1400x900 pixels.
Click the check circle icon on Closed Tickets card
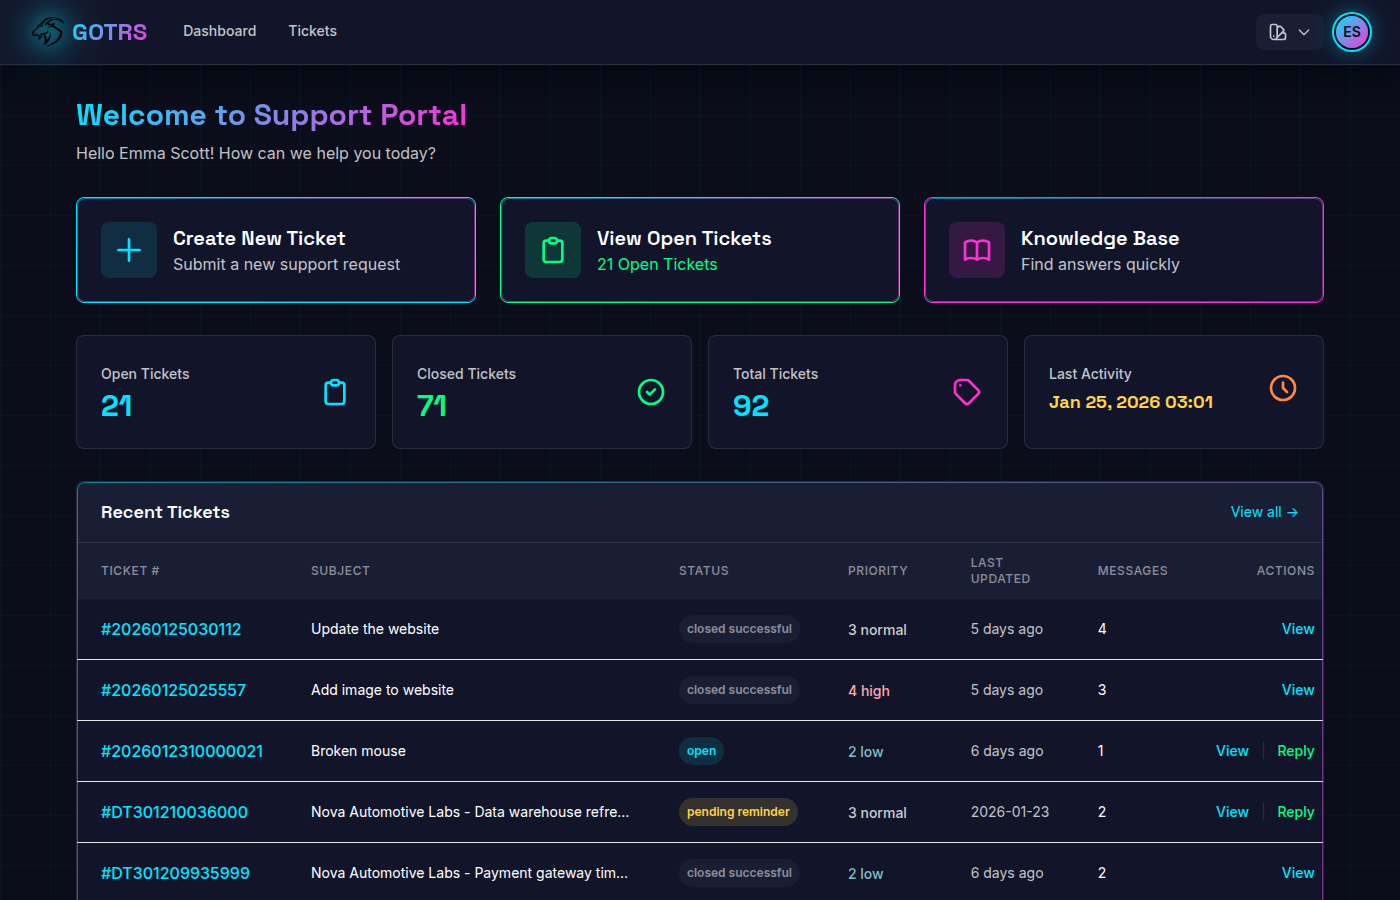650,392
